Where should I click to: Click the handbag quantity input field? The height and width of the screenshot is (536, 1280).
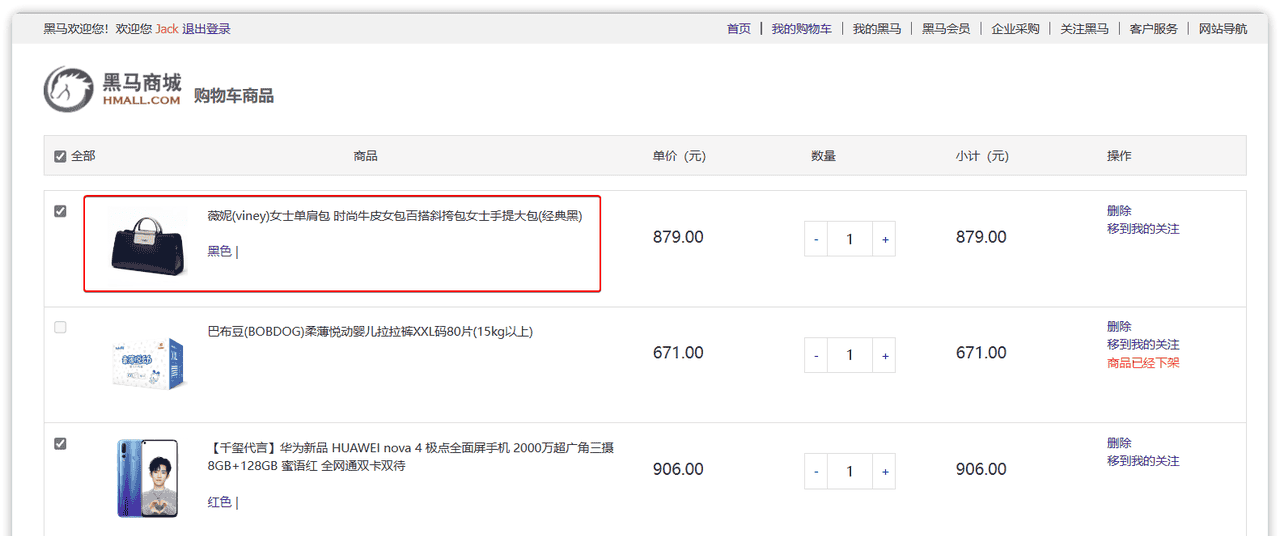(x=850, y=239)
